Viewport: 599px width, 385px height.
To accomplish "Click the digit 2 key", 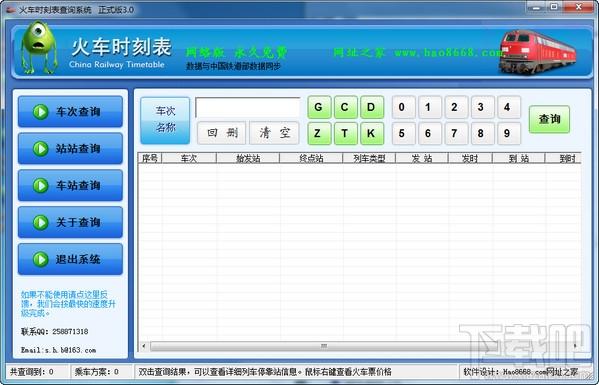I will pyautogui.click(x=456, y=107).
